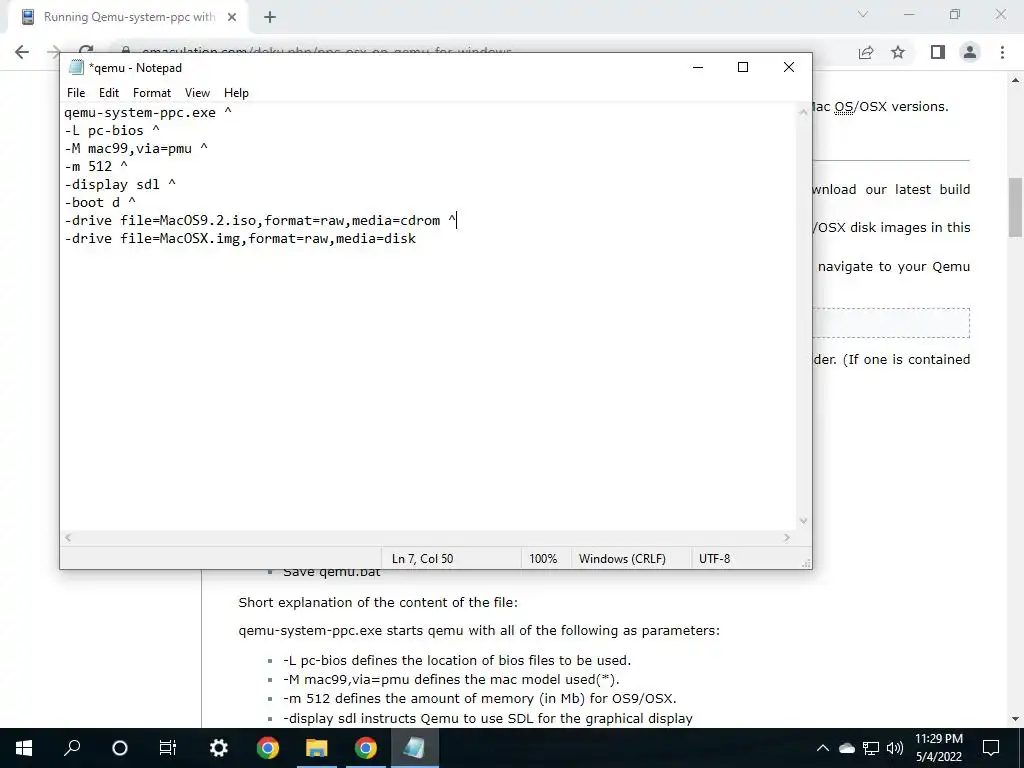Screen dimensions: 1024x768
Task: Open Settings from the taskbar gear
Action: click(218, 748)
